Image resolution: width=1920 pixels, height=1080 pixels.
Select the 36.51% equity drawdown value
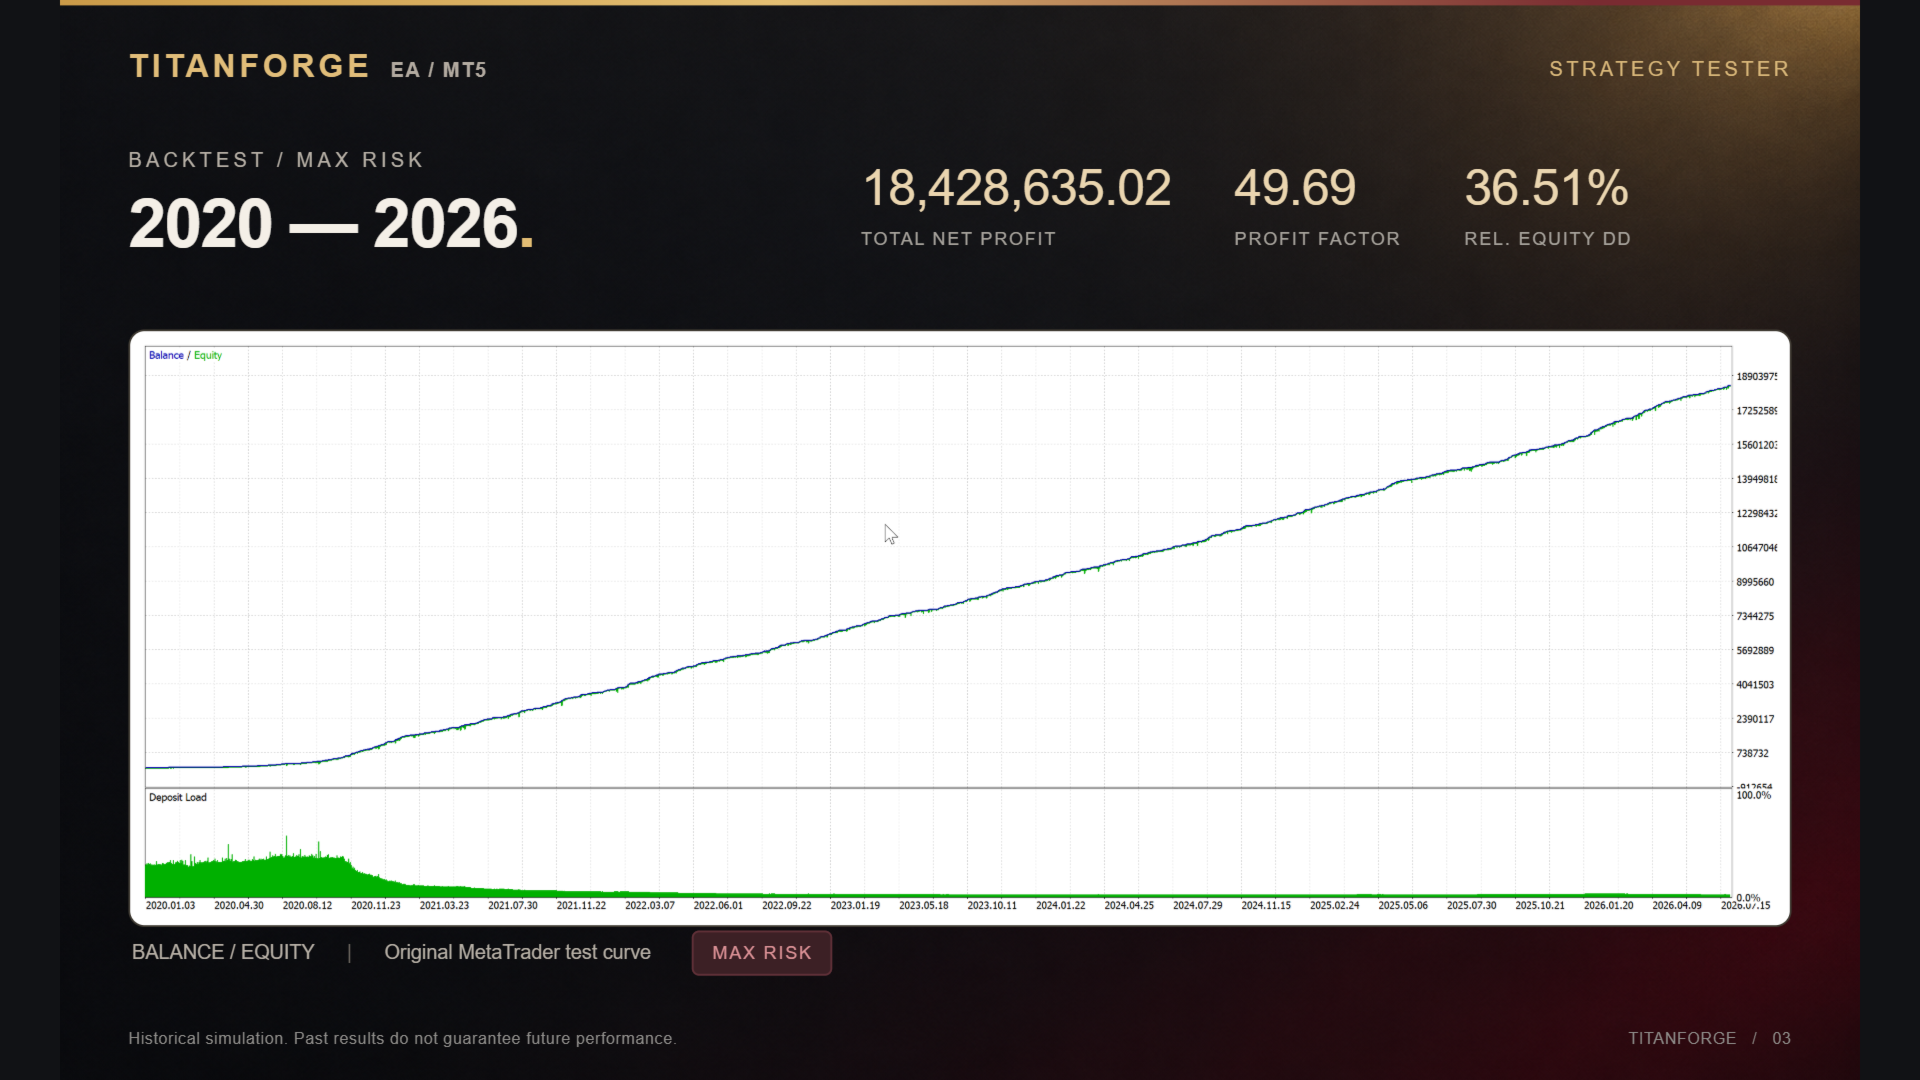click(1547, 188)
